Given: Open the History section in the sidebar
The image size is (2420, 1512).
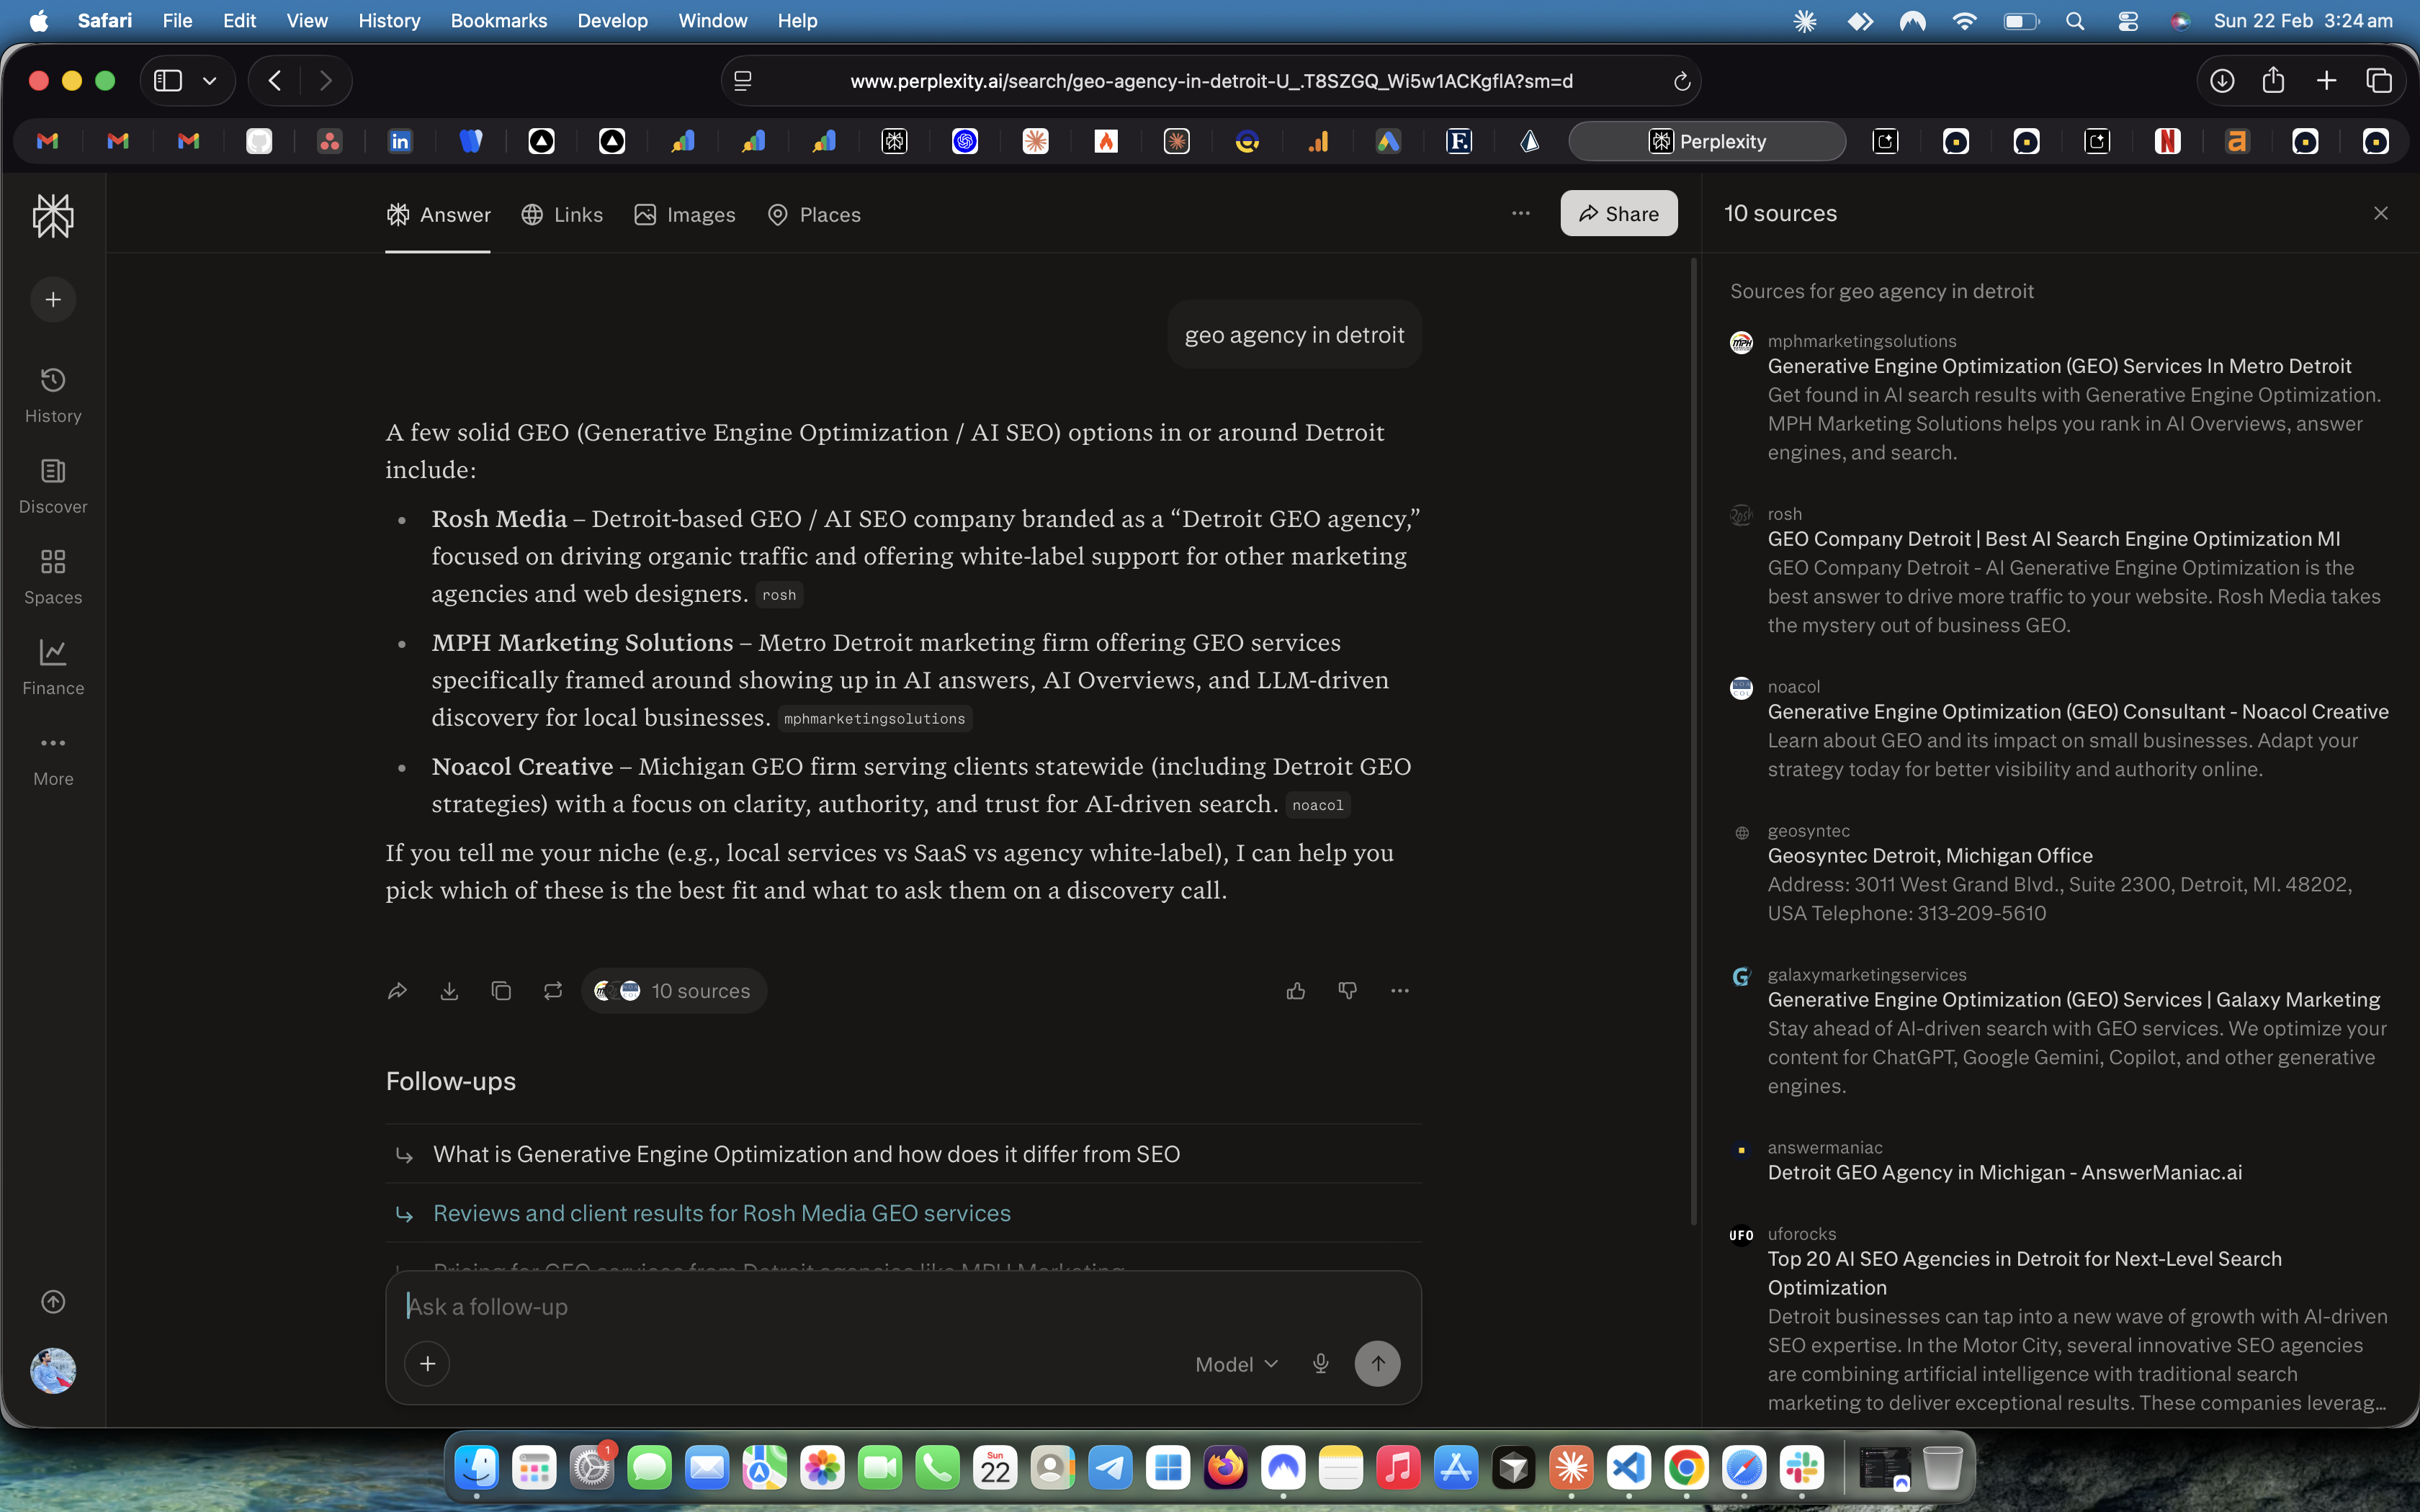Looking at the screenshot, I should point(53,395).
